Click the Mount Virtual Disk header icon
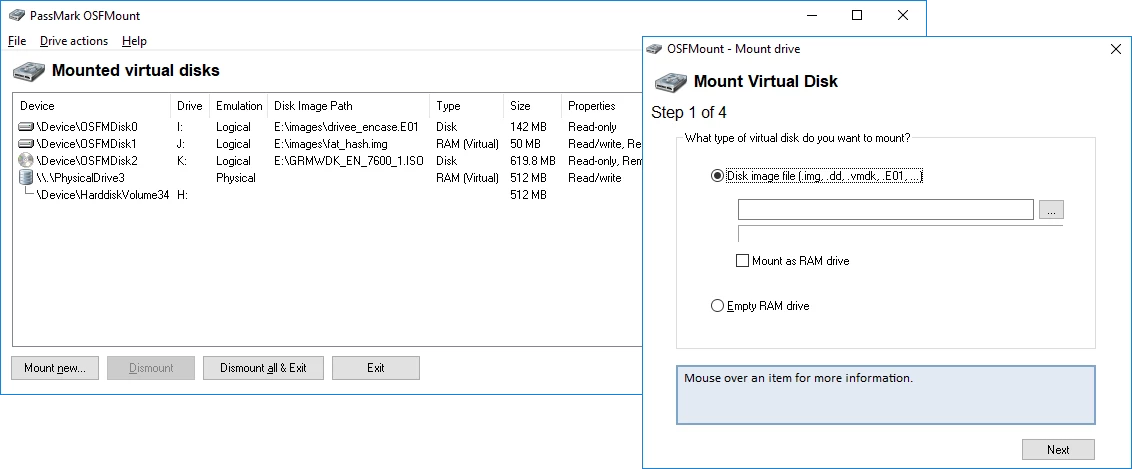Viewport: 1132px width, 469px height. 670,82
